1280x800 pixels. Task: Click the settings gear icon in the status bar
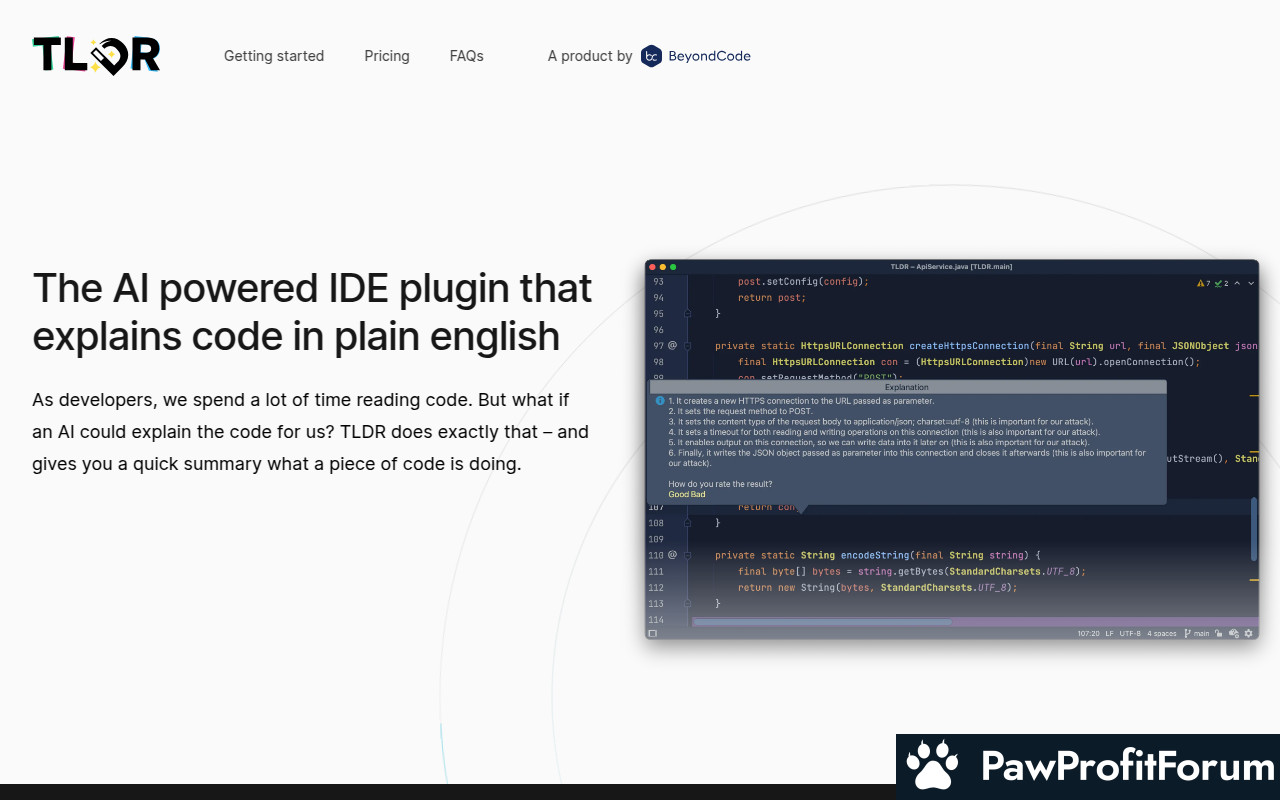tap(1248, 633)
